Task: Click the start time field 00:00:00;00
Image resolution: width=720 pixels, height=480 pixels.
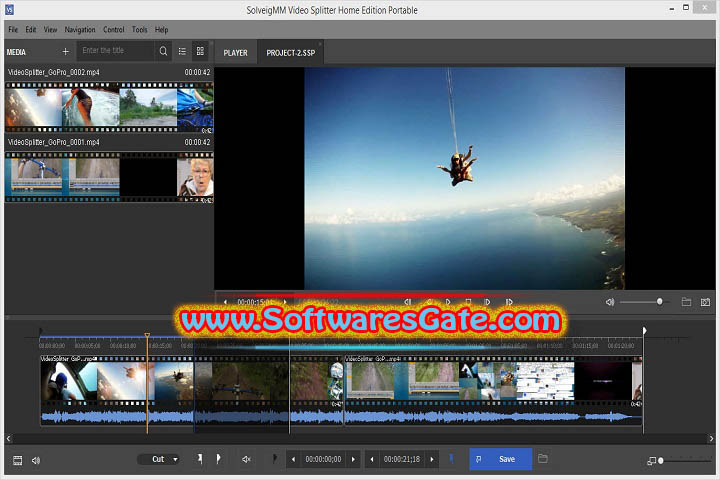Action: click(x=323, y=459)
